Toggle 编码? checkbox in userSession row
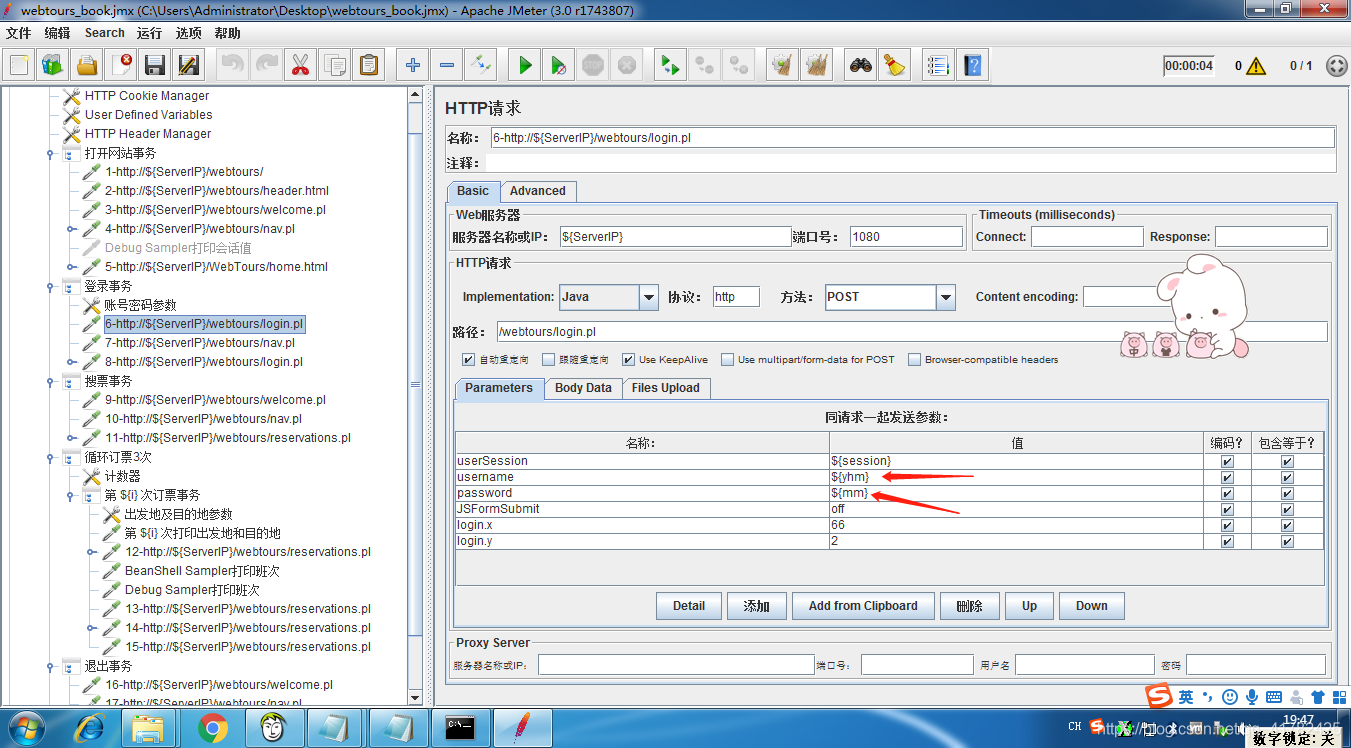 pos(1227,461)
